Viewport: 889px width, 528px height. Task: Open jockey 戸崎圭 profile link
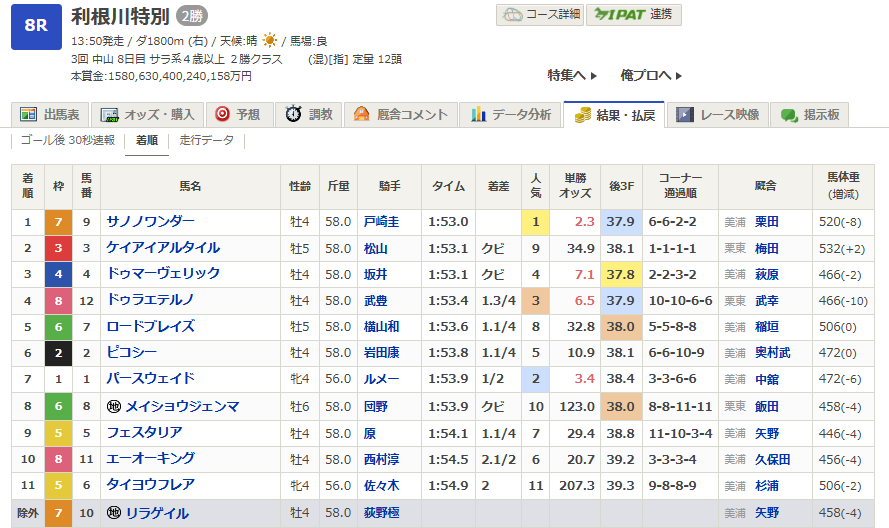pyautogui.click(x=381, y=222)
